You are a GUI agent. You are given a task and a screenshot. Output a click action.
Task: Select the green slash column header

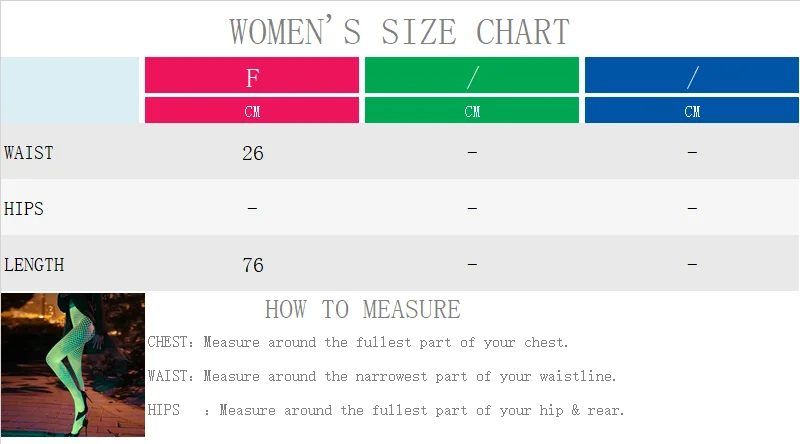tap(472, 75)
